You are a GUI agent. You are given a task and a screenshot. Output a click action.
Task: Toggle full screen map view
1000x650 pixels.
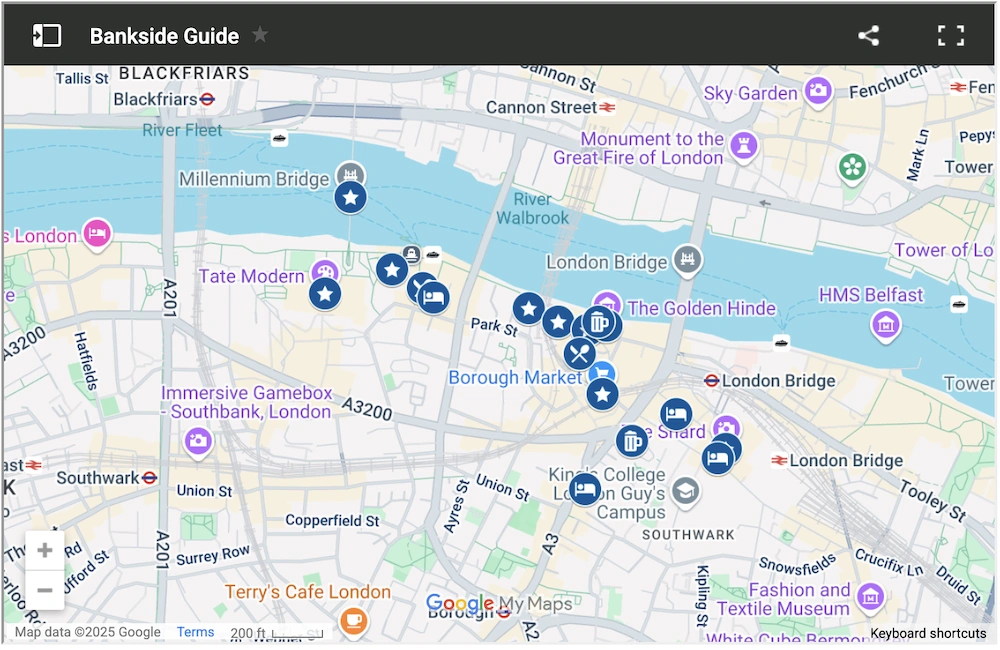point(950,36)
